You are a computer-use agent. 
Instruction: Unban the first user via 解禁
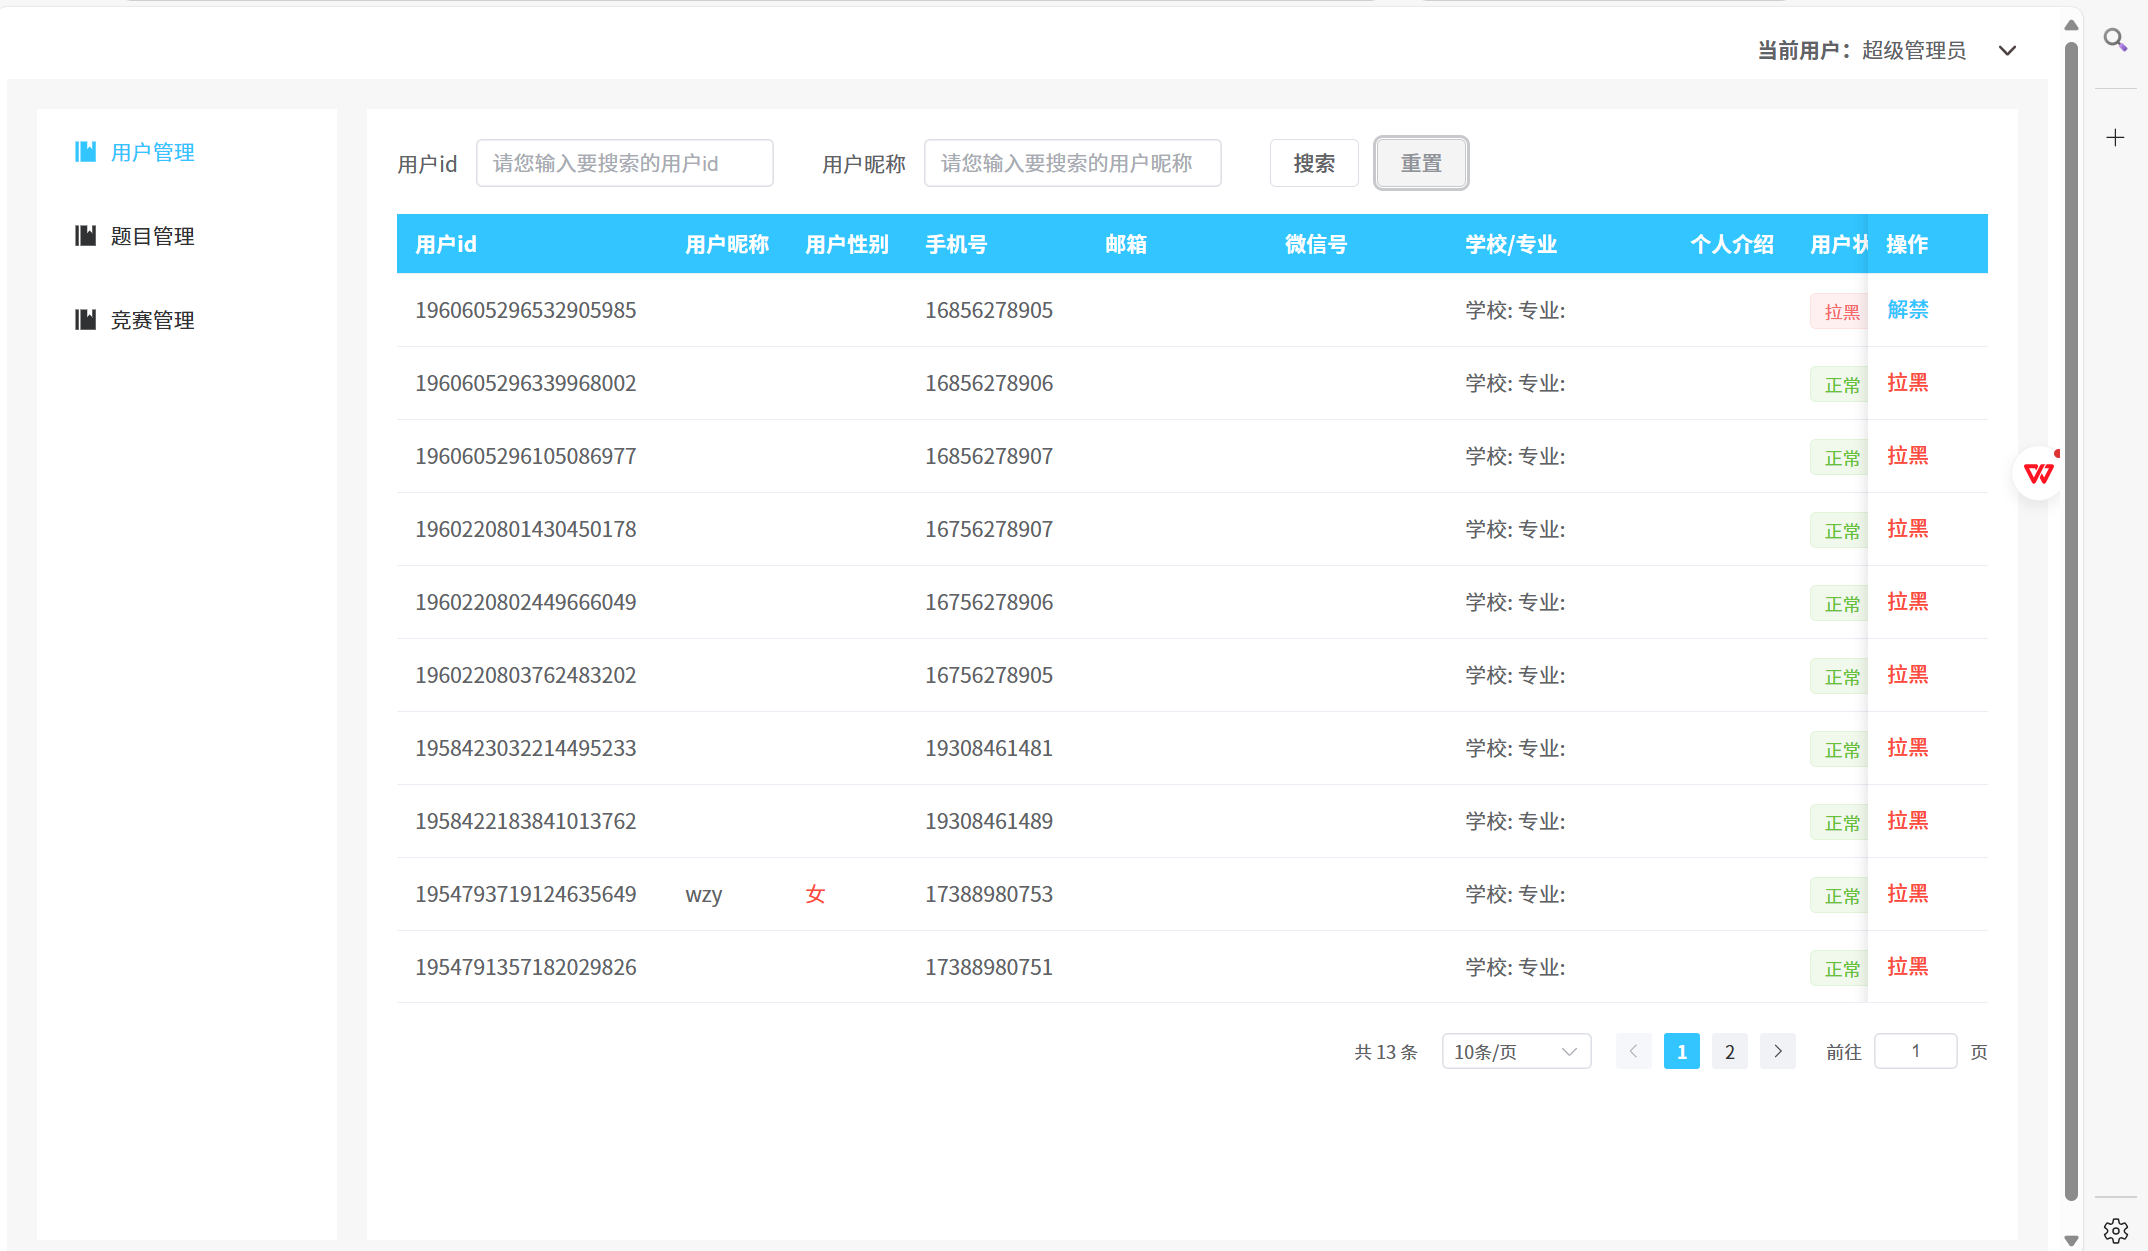pyautogui.click(x=1907, y=310)
